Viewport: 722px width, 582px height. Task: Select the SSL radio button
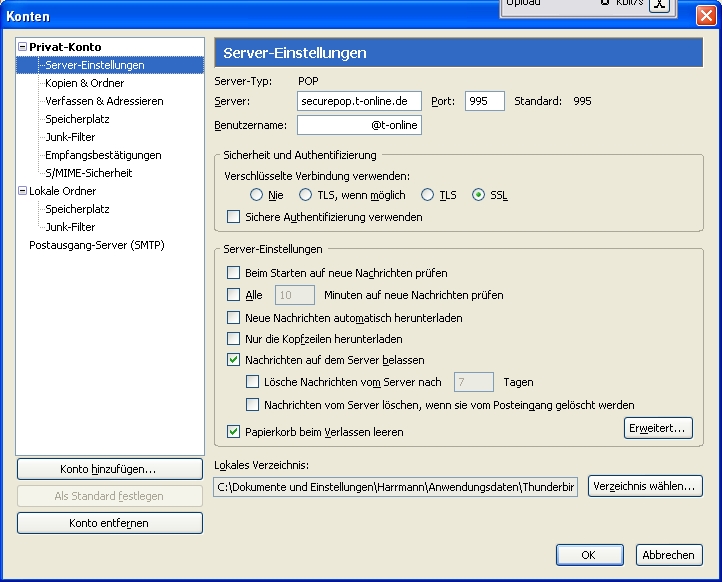pyautogui.click(x=478, y=195)
